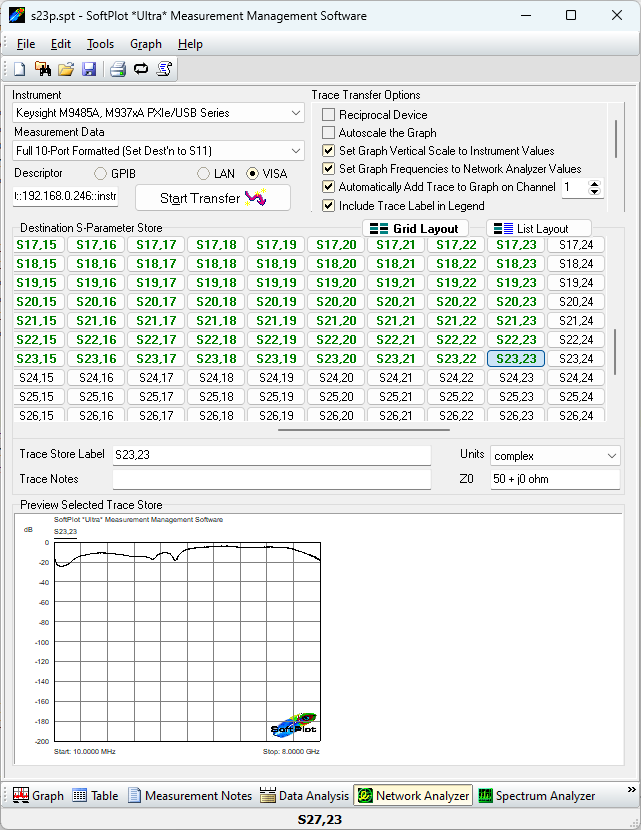641x830 pixels.
Task: Check the Autoscale the Graph option
Action: 329,133
